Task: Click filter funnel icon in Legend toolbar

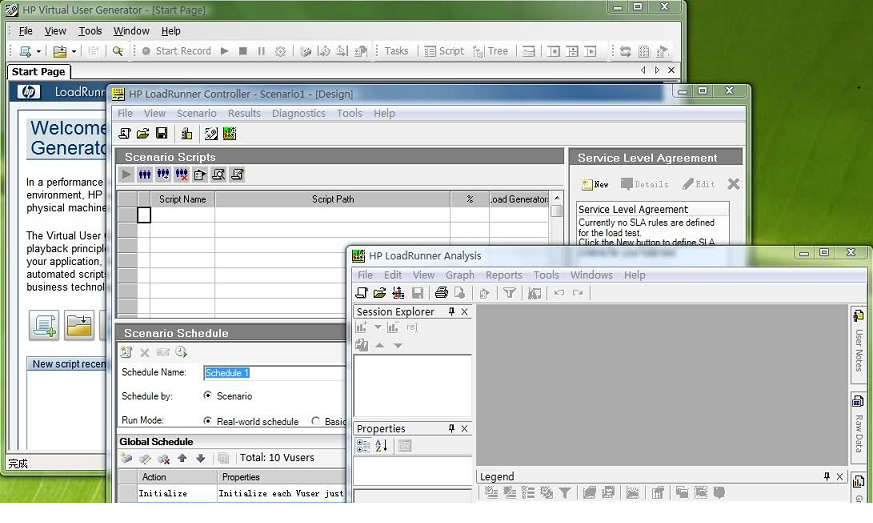Action: point(565,492)
